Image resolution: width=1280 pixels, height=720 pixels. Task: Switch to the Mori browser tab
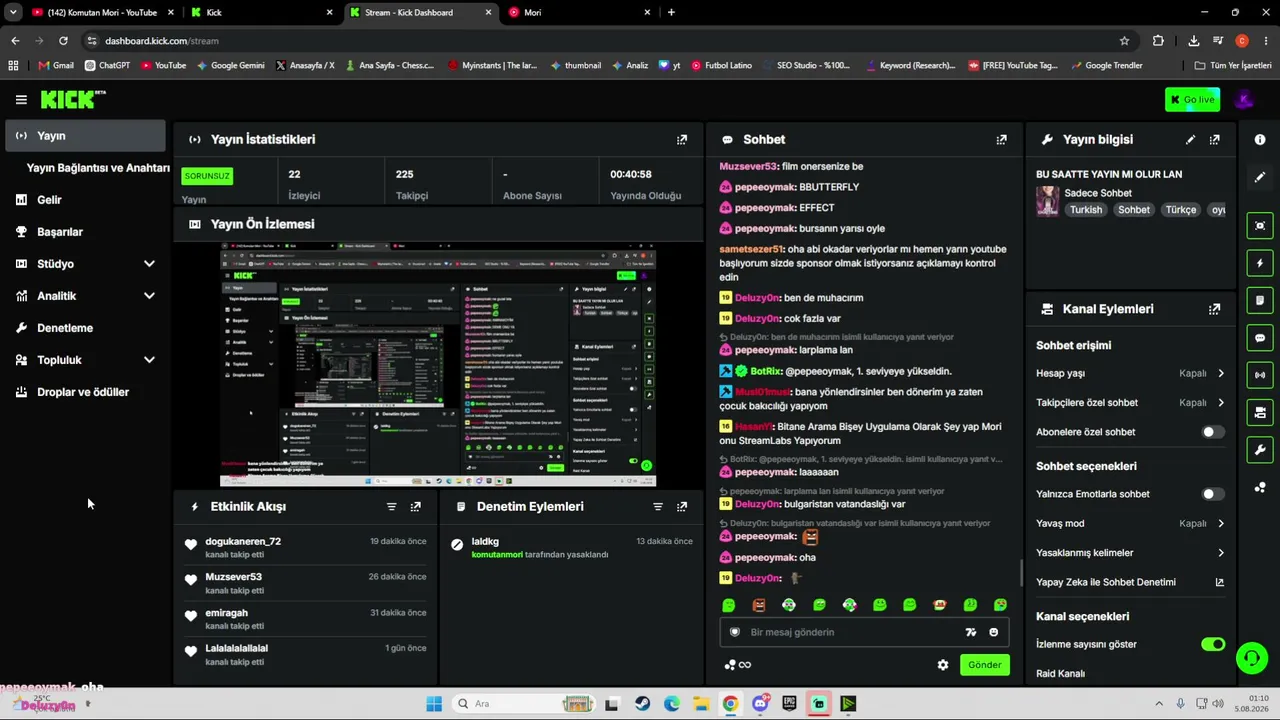tap(580, 13)
